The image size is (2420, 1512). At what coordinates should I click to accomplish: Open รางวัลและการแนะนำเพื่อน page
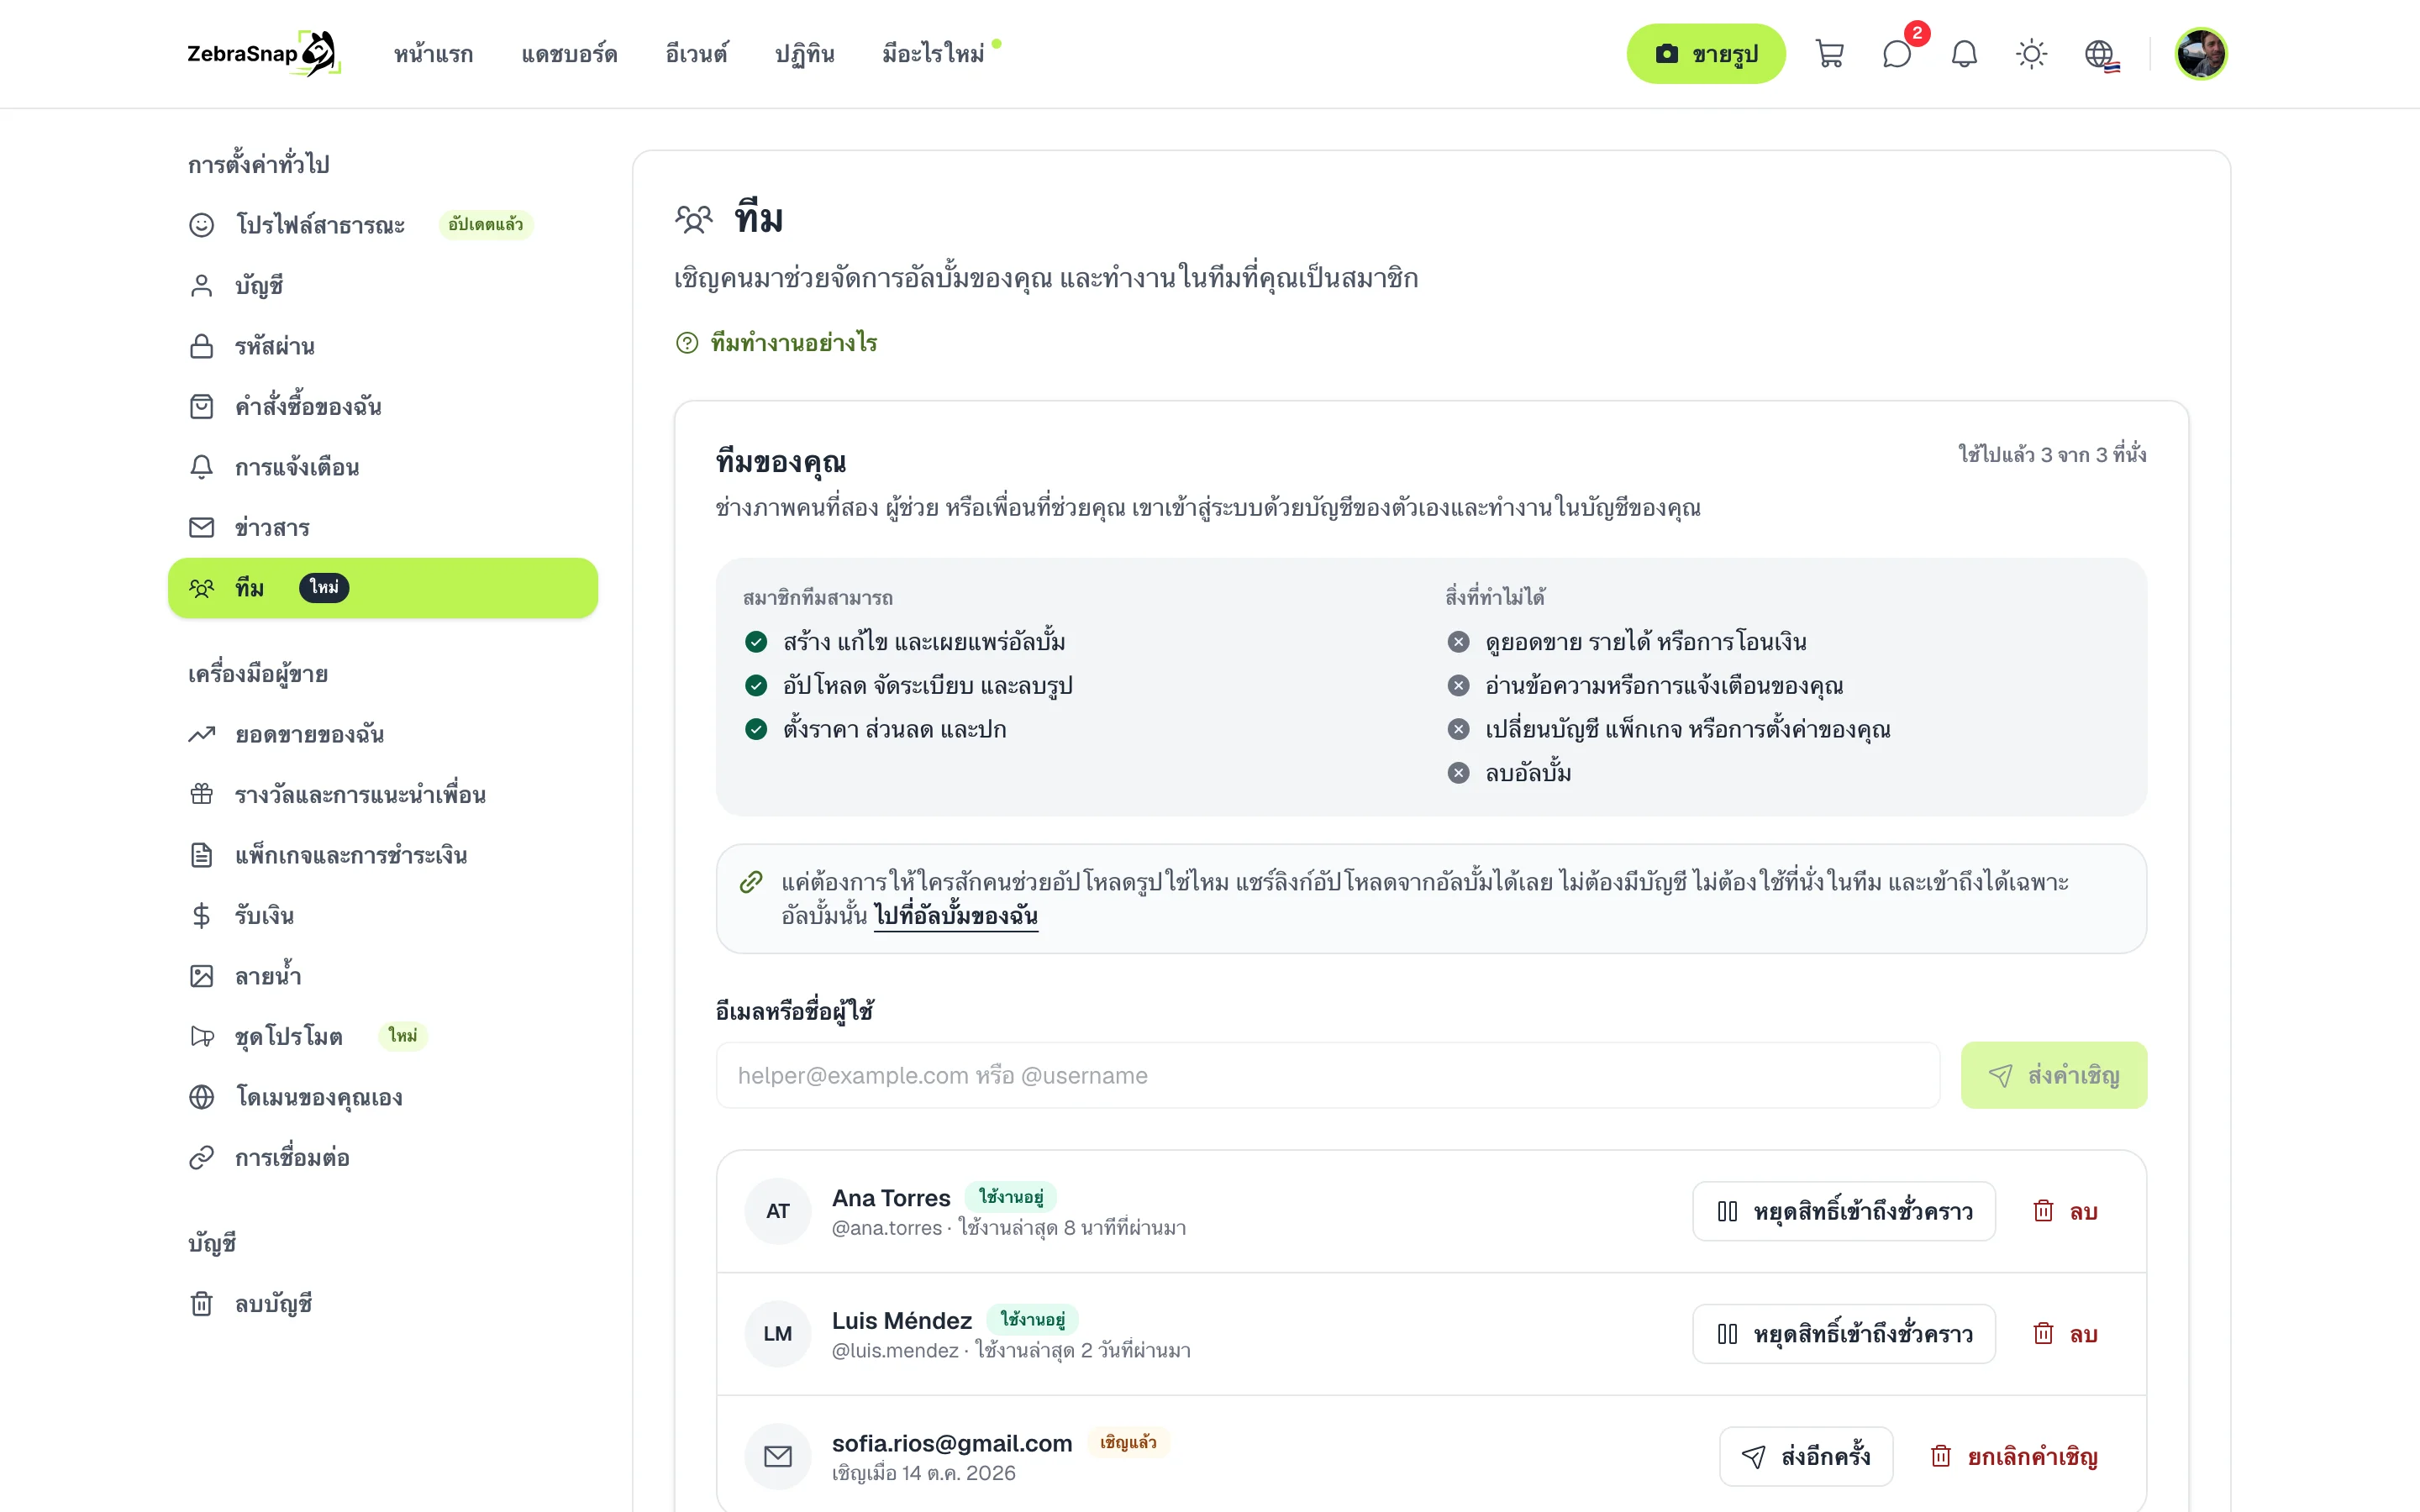click(383, 795)
